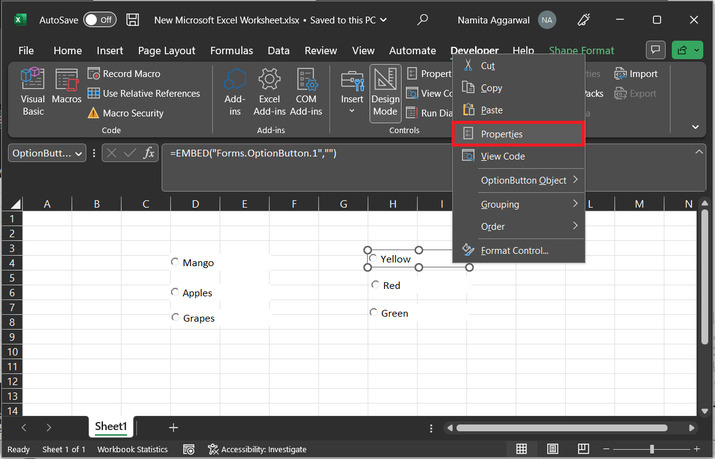715x459 pixels.
Task: Toggle Design Mode in Controls
Action: [385, 91]
